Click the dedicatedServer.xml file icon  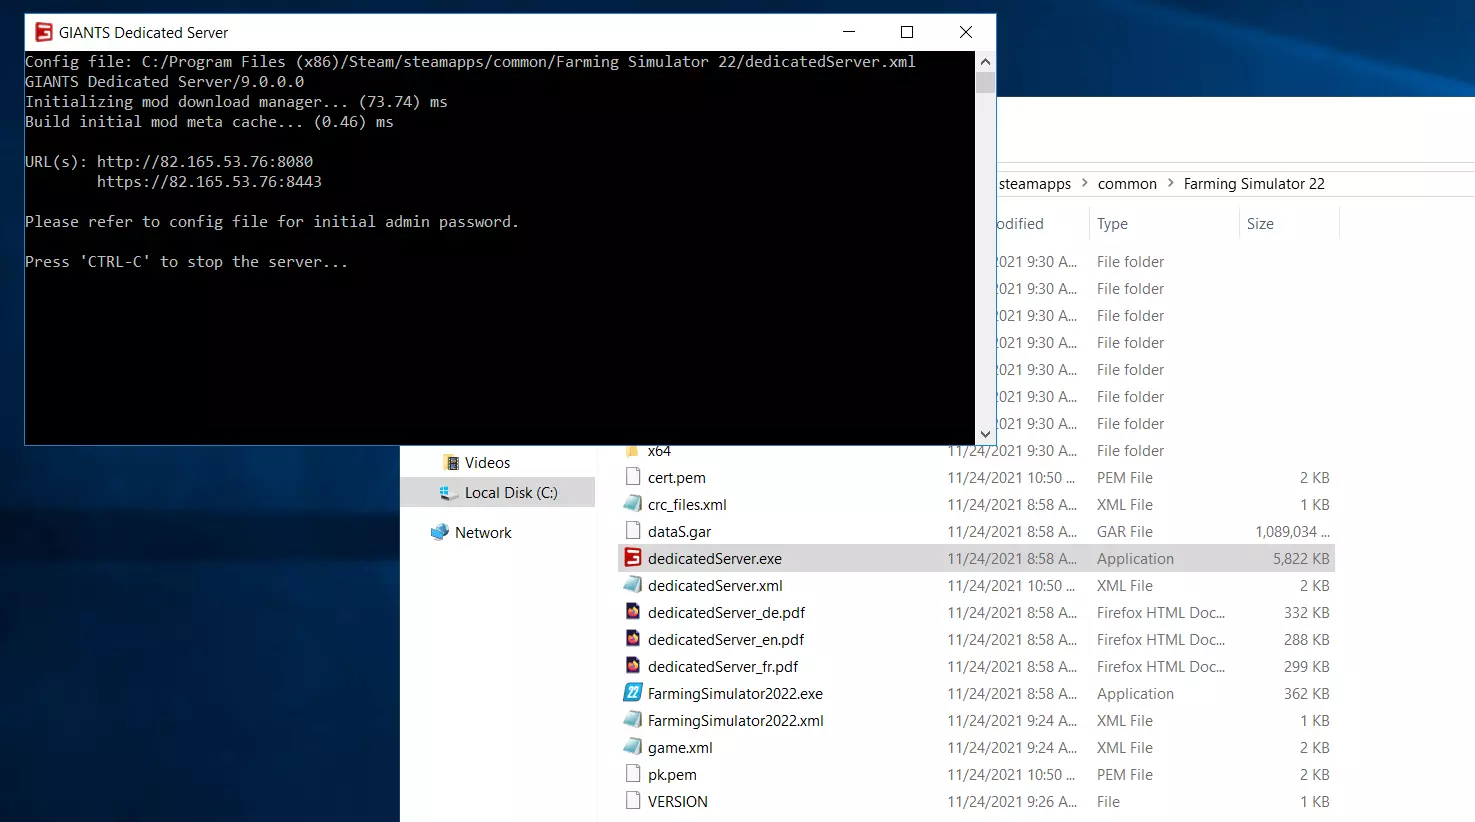(632, 585)
